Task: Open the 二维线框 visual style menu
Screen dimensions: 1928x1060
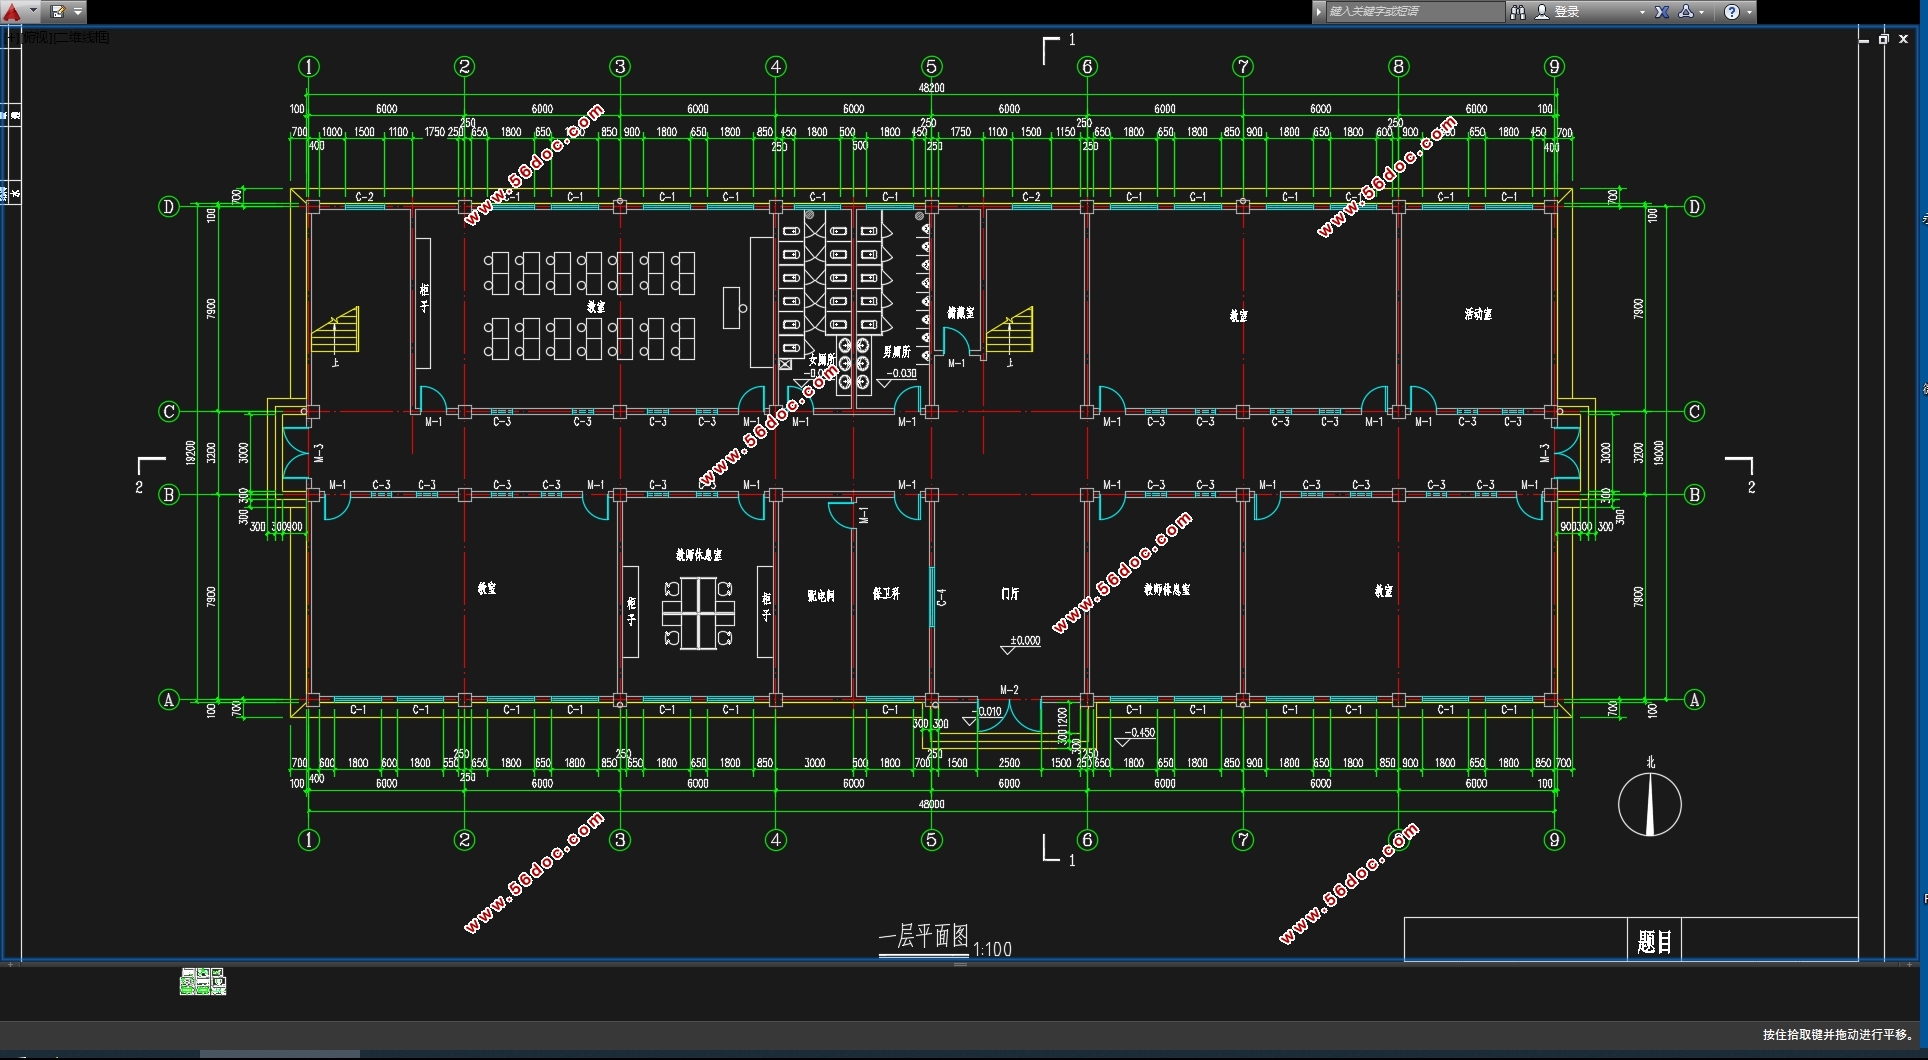Action: pyautogui.click(x=84, y=38)
